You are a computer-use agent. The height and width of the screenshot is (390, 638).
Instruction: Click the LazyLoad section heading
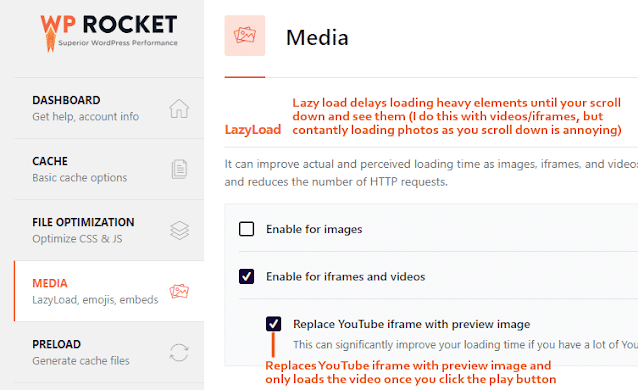pos(253,130)
